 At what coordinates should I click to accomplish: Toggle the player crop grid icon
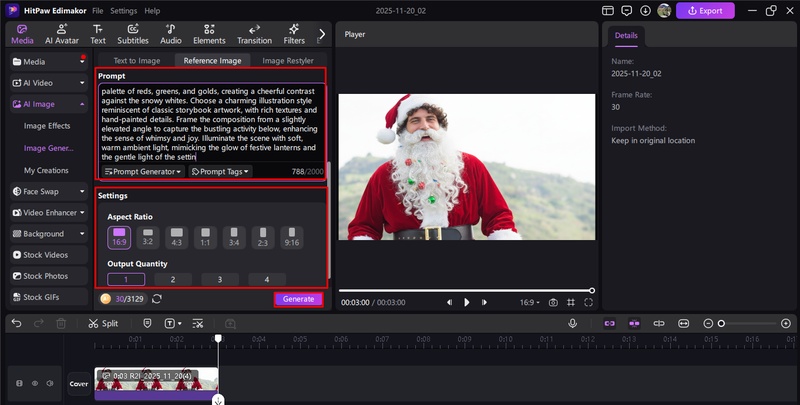571,302
